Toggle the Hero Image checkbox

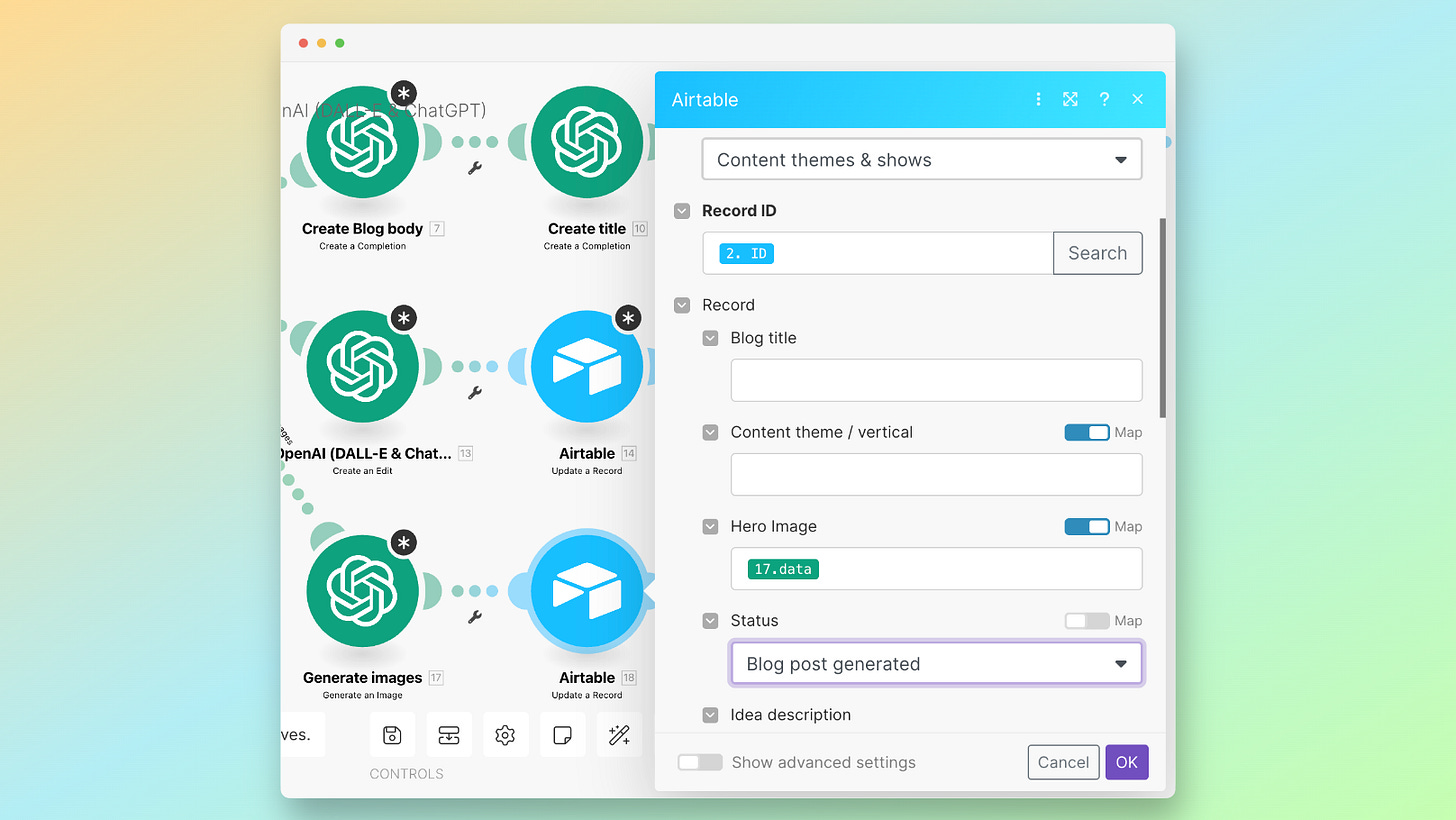click(710, 526)
